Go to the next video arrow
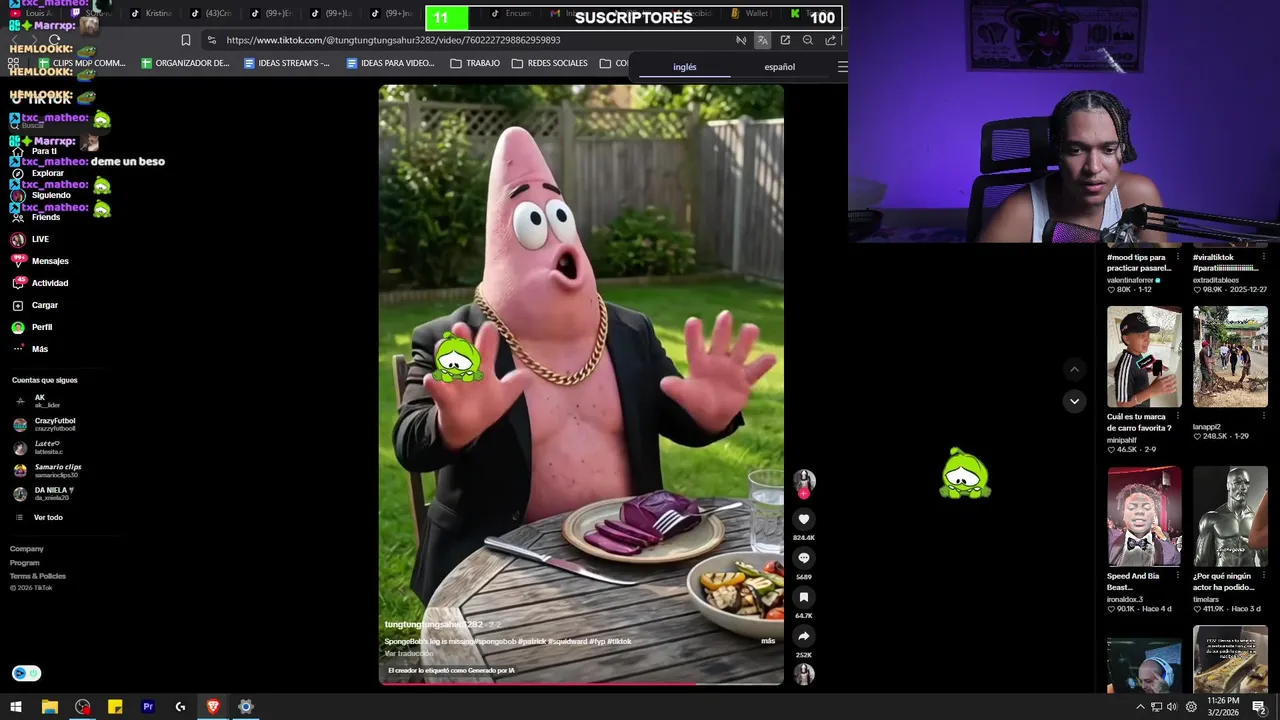Image resolution: width=1280 pixels, height=720 pixels. [x=1074, y=401]
